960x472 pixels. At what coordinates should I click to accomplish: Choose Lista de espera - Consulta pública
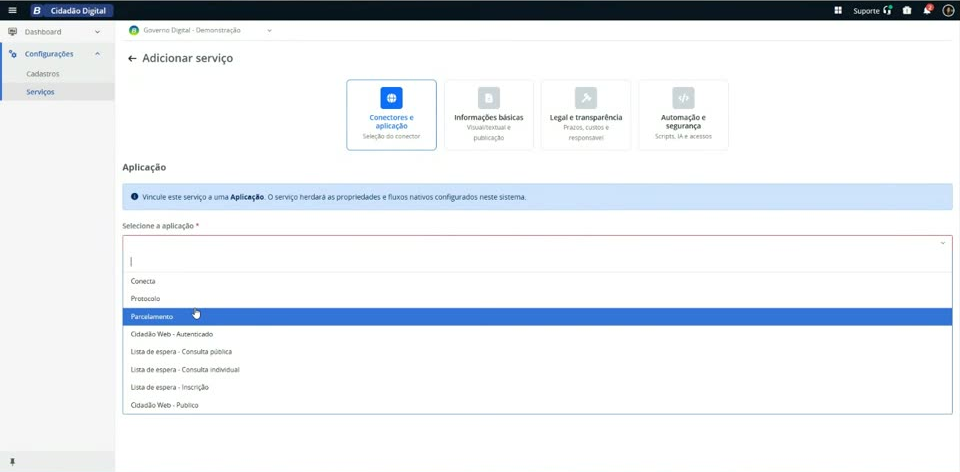(537, 352)
